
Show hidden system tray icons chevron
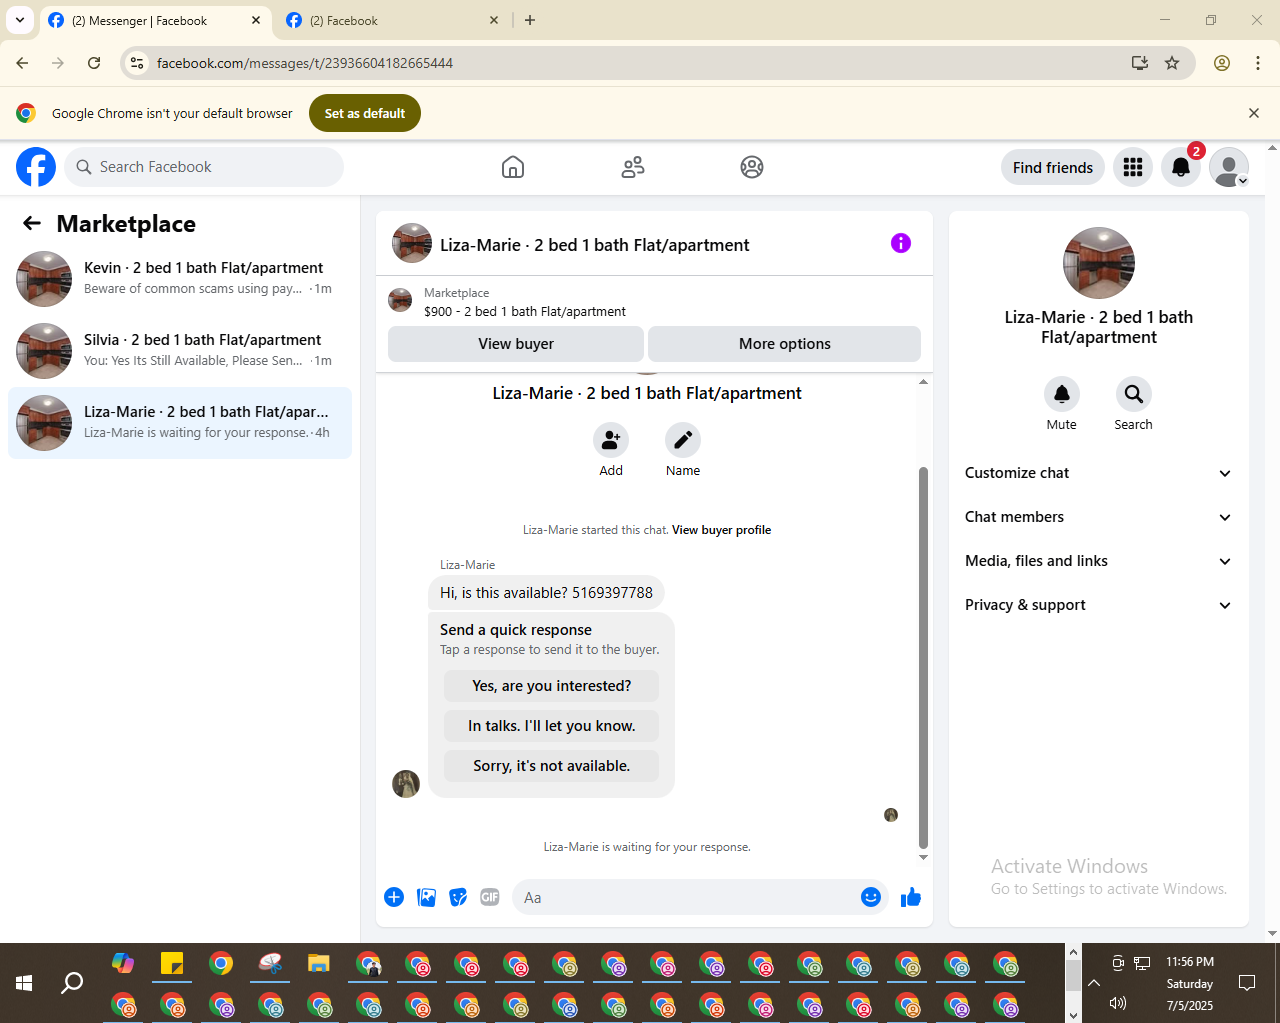(x=1094, y=983)
